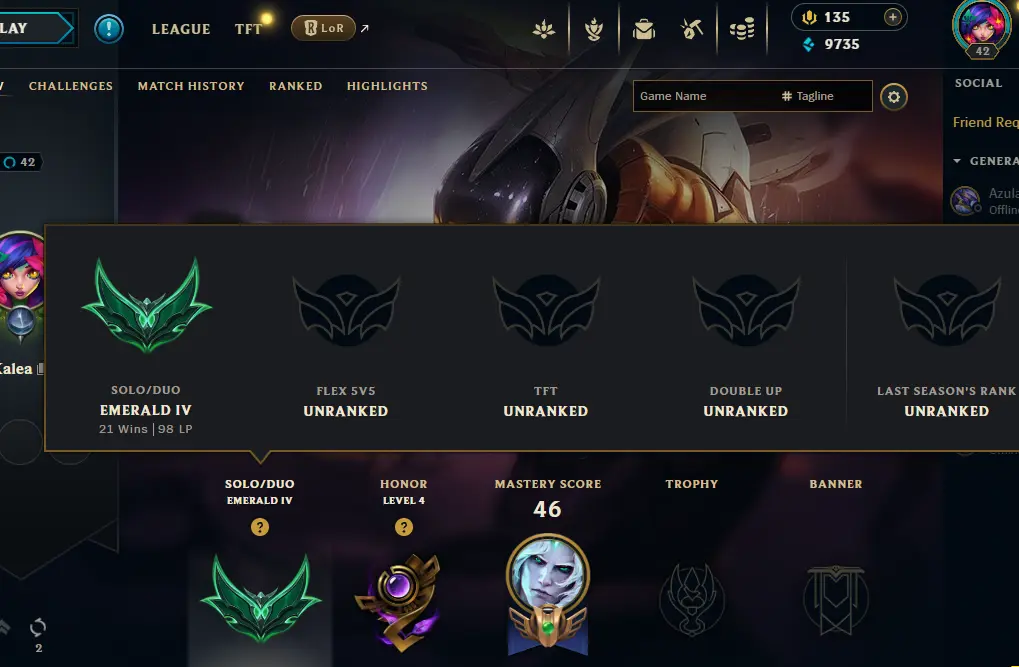
Task: Open the Match History tab
Action: [191, 86]
